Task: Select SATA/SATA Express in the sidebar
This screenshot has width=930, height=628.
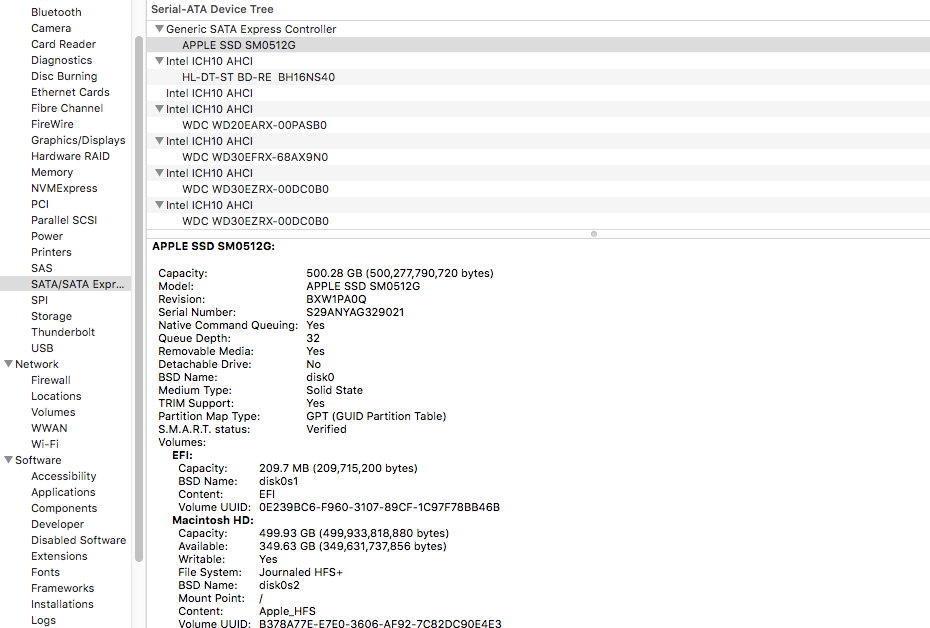Action: [x=65, y=284]
